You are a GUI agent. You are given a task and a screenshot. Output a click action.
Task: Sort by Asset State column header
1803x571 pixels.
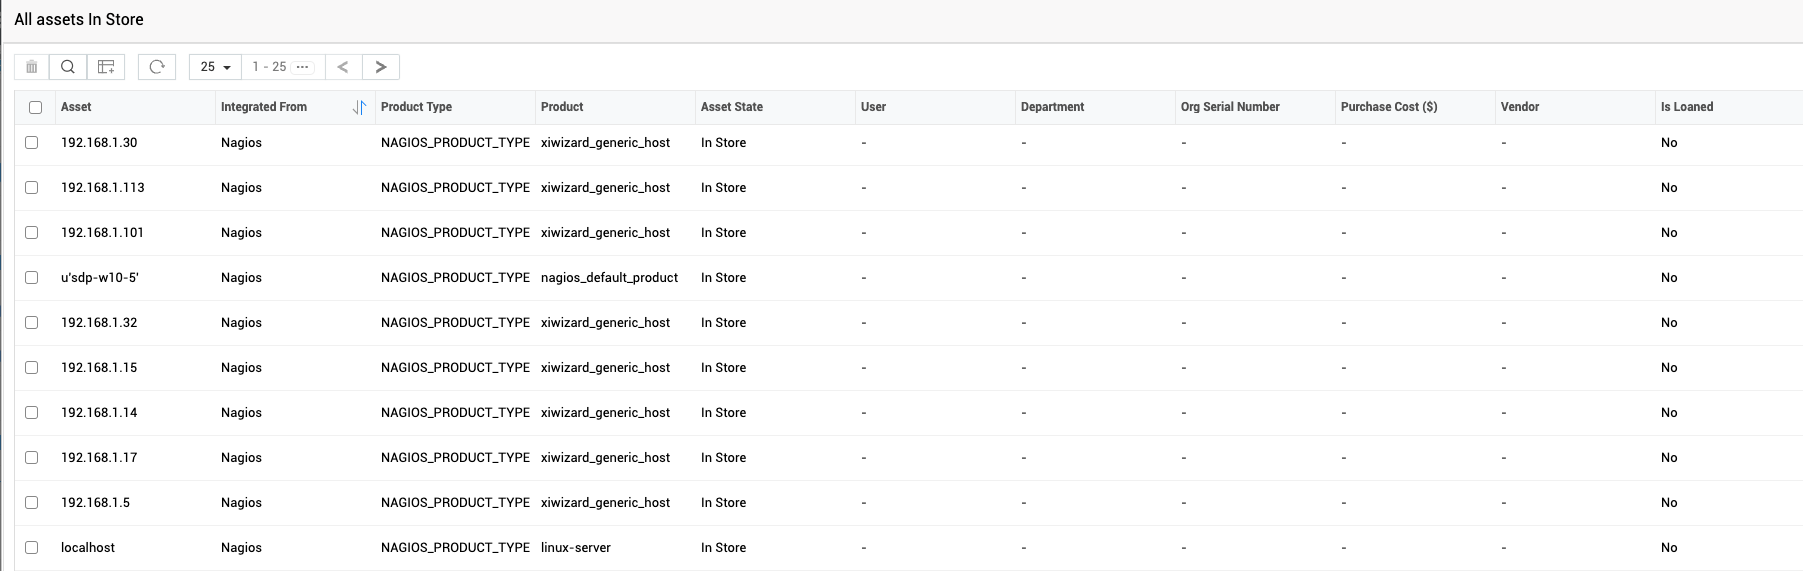(732, 107)
